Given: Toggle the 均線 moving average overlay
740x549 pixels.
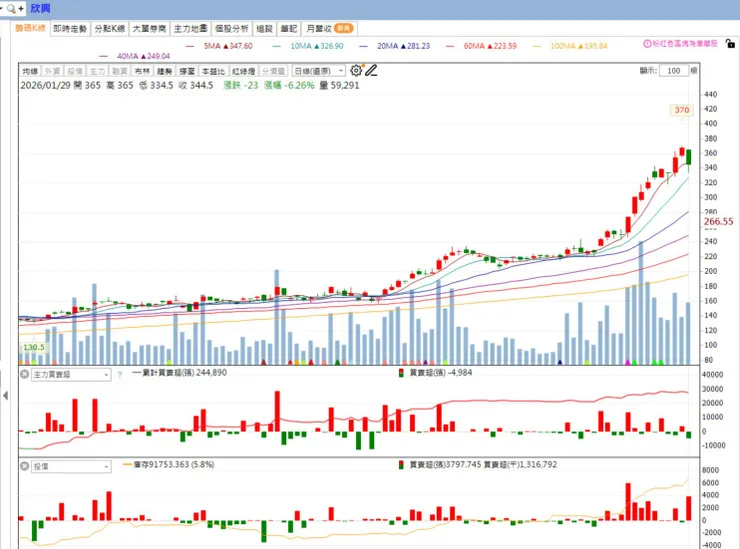Looking at the screenshot, I should click(x=30, y=71).
